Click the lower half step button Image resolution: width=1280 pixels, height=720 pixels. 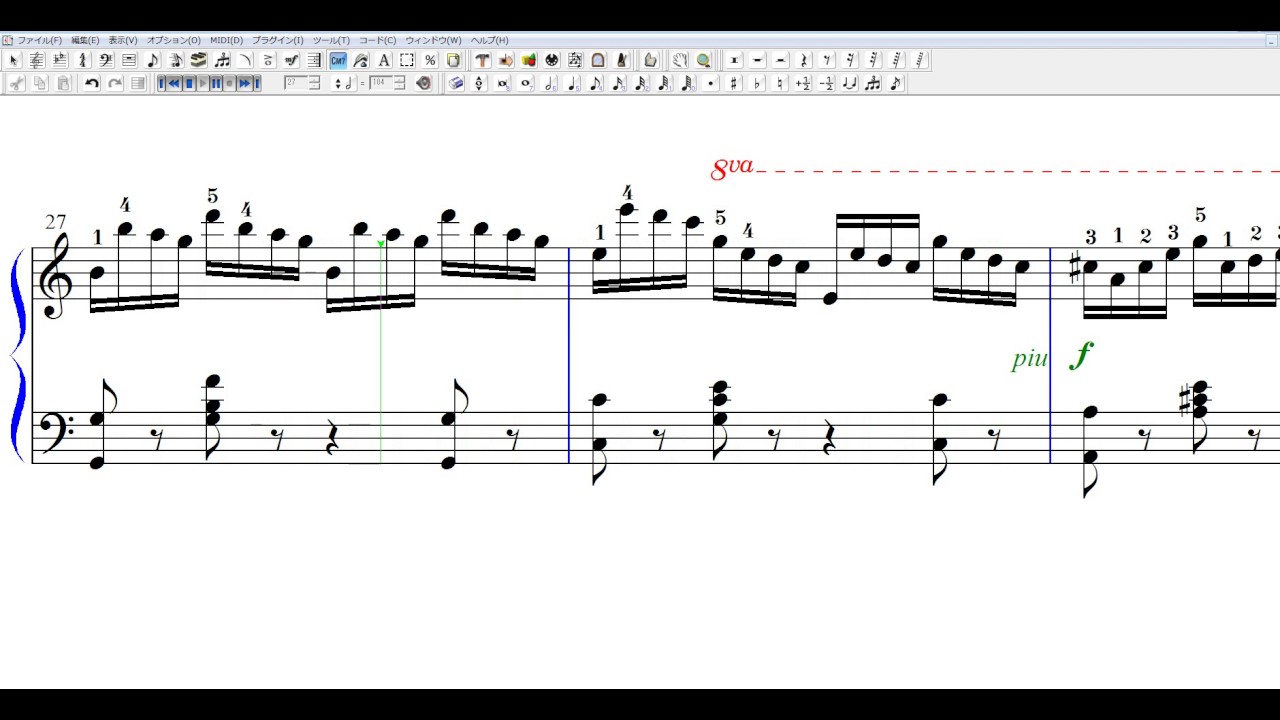826,83
